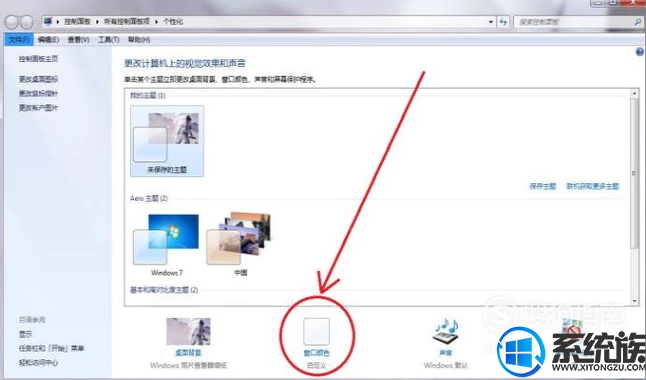Click 所有控制面板项 breadcrumb in address bar
The width and height of the screenshot is (646, 380).
[127, 21]
